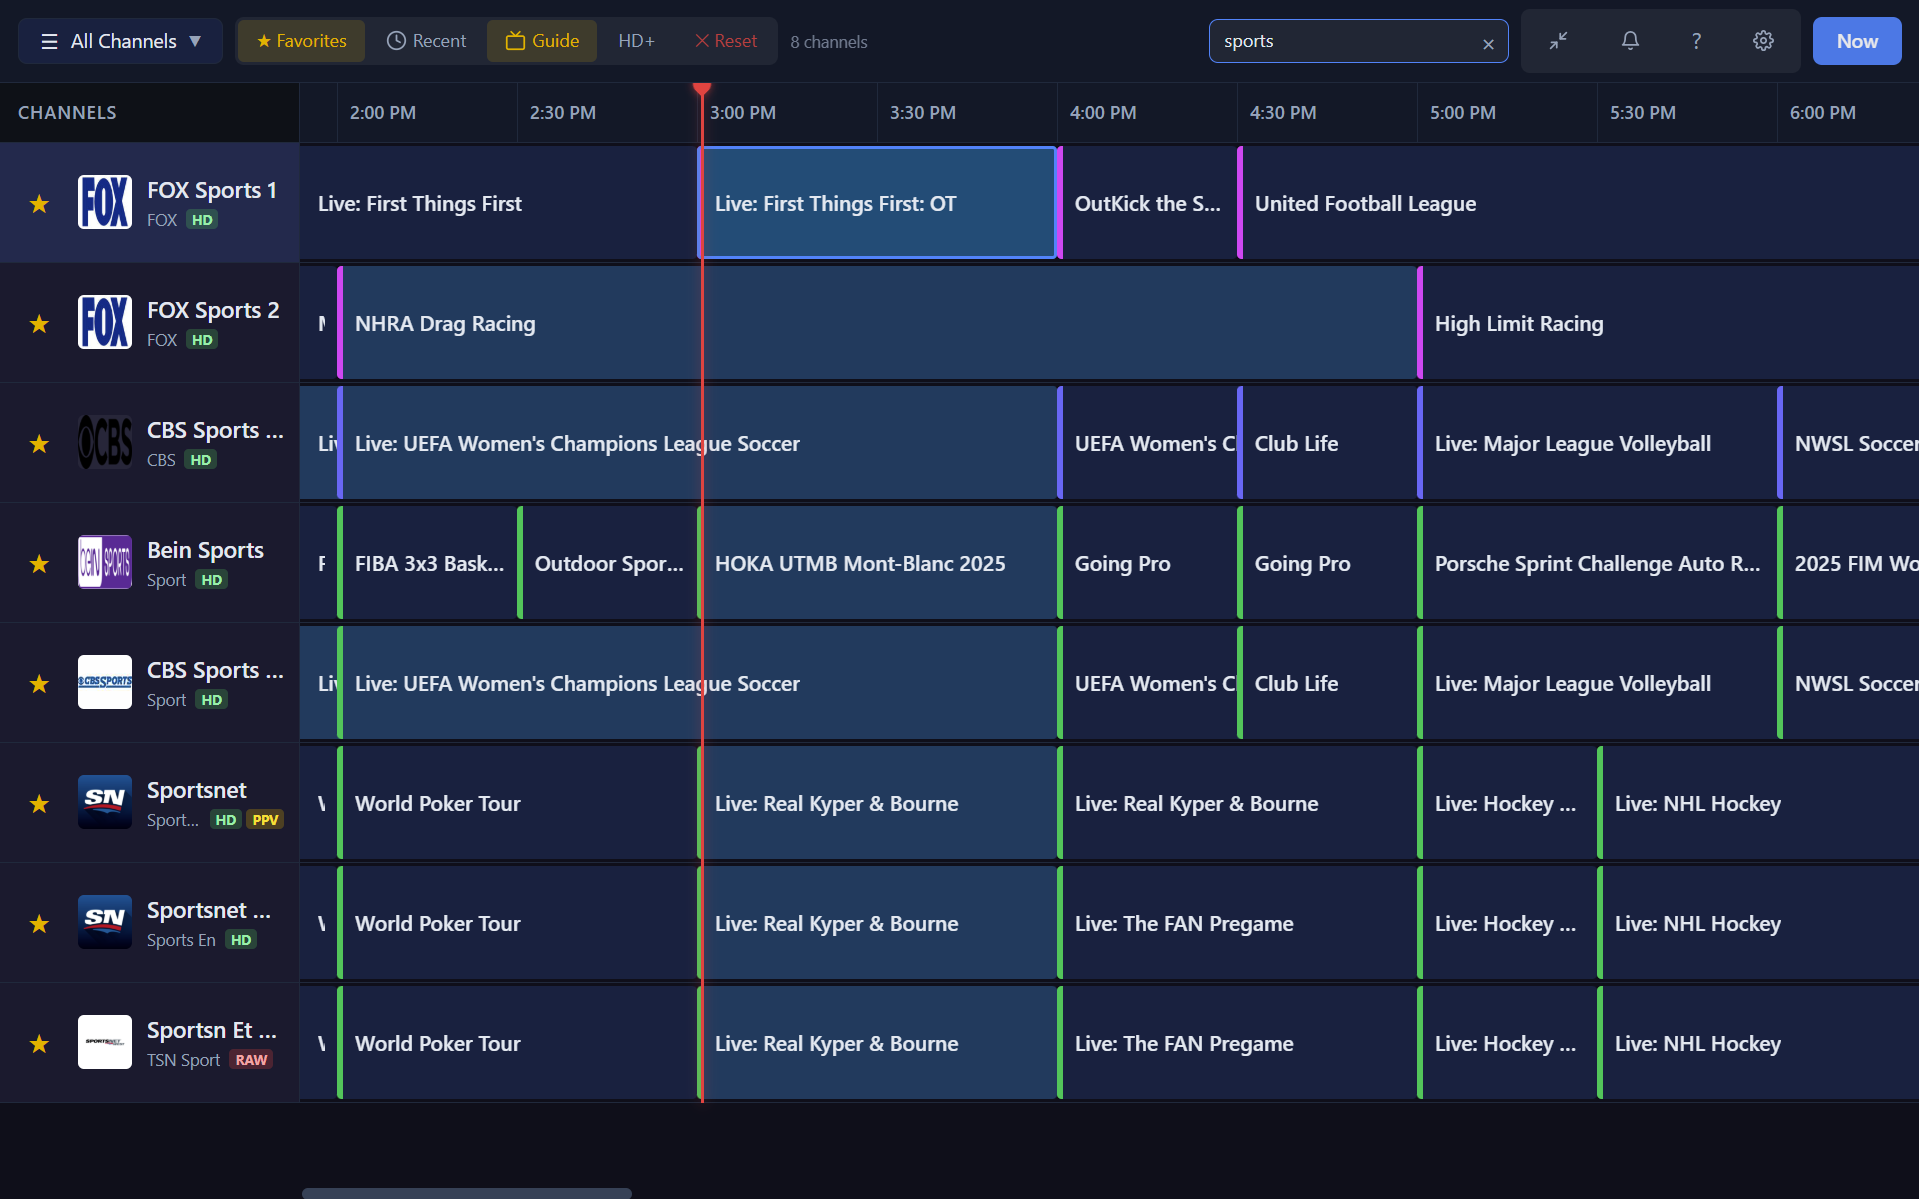Screen dimensions: 1919x1199
Task: Open settings gear
Action: point(1763,41)
